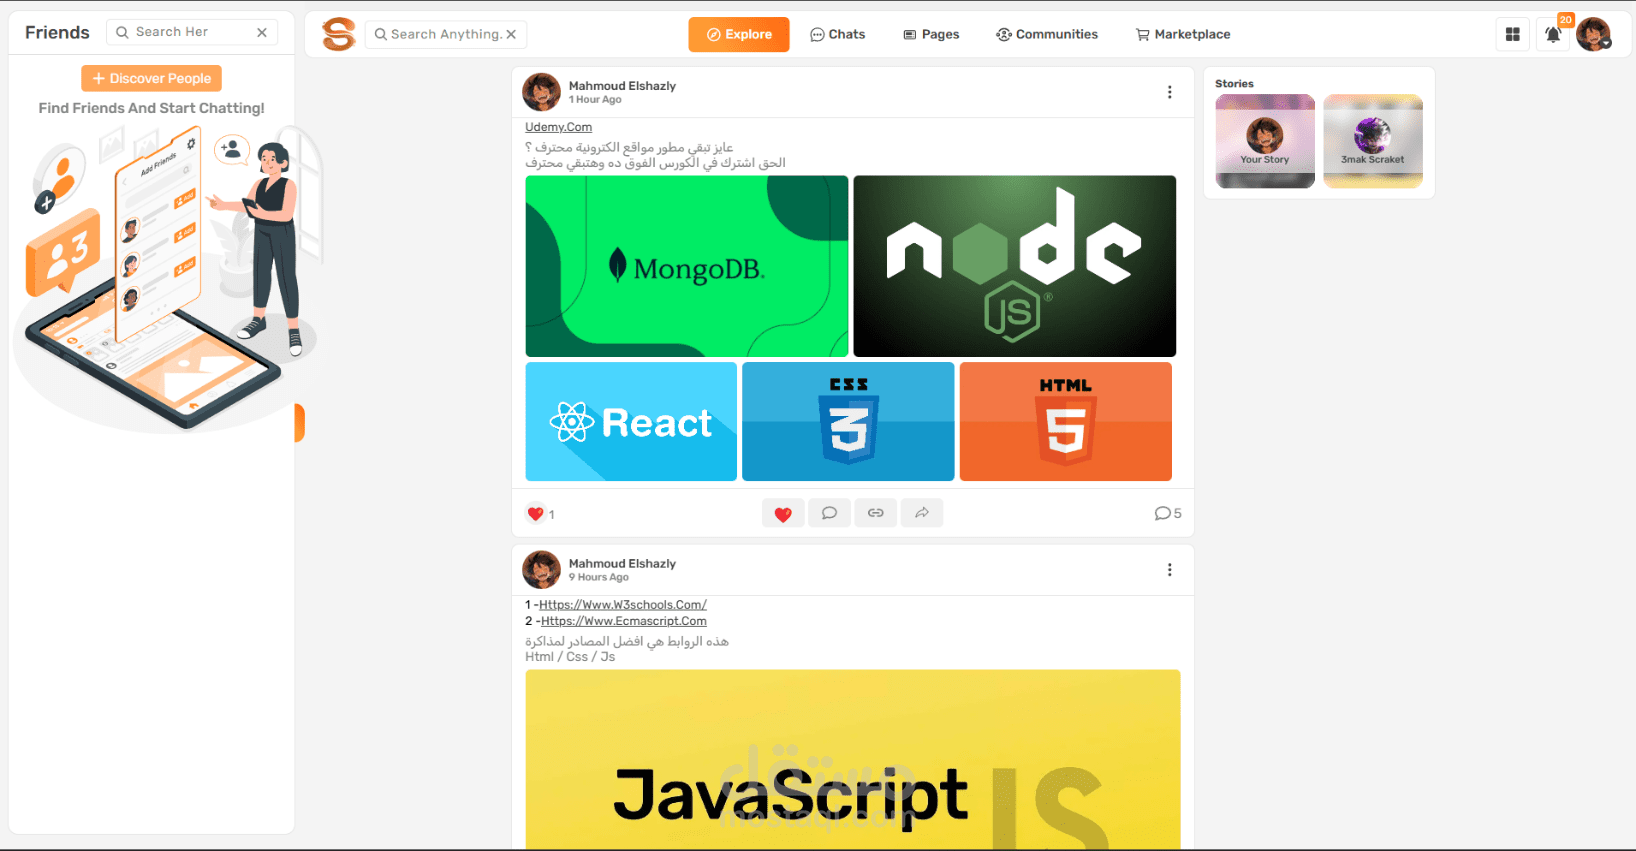This screenshot has width=1636, height=851.
Task: Clear the Search Anything field with X
Action: coord(511,34)
